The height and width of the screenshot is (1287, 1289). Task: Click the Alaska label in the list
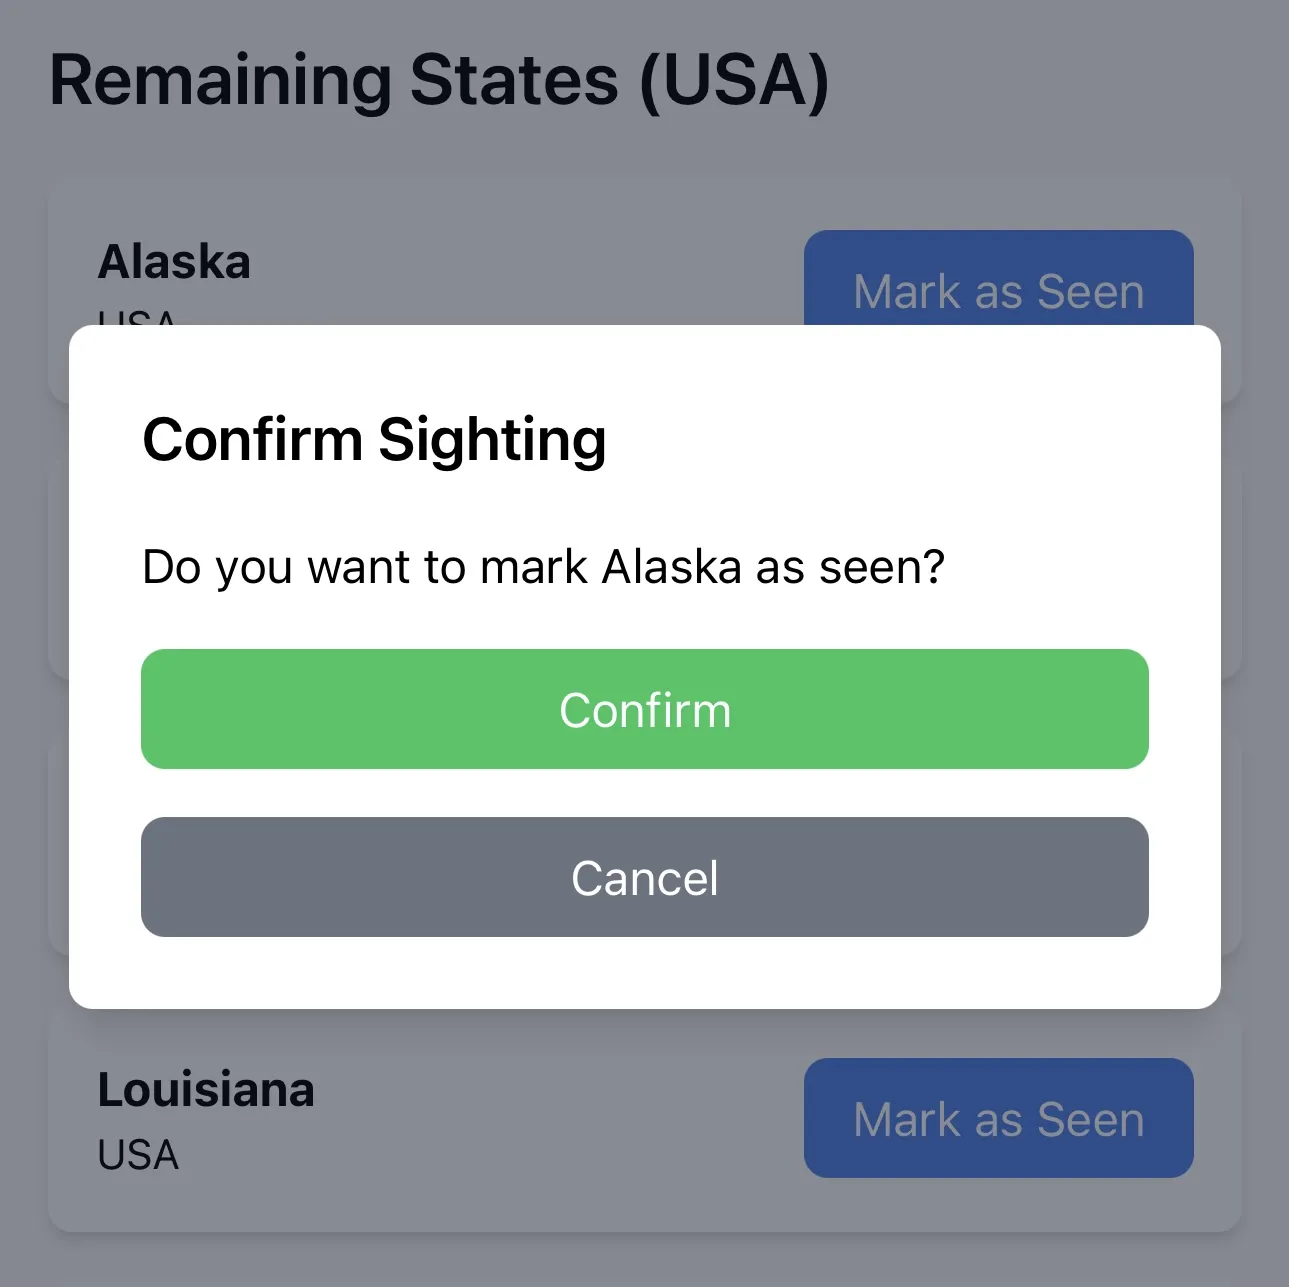click(174, 260)
